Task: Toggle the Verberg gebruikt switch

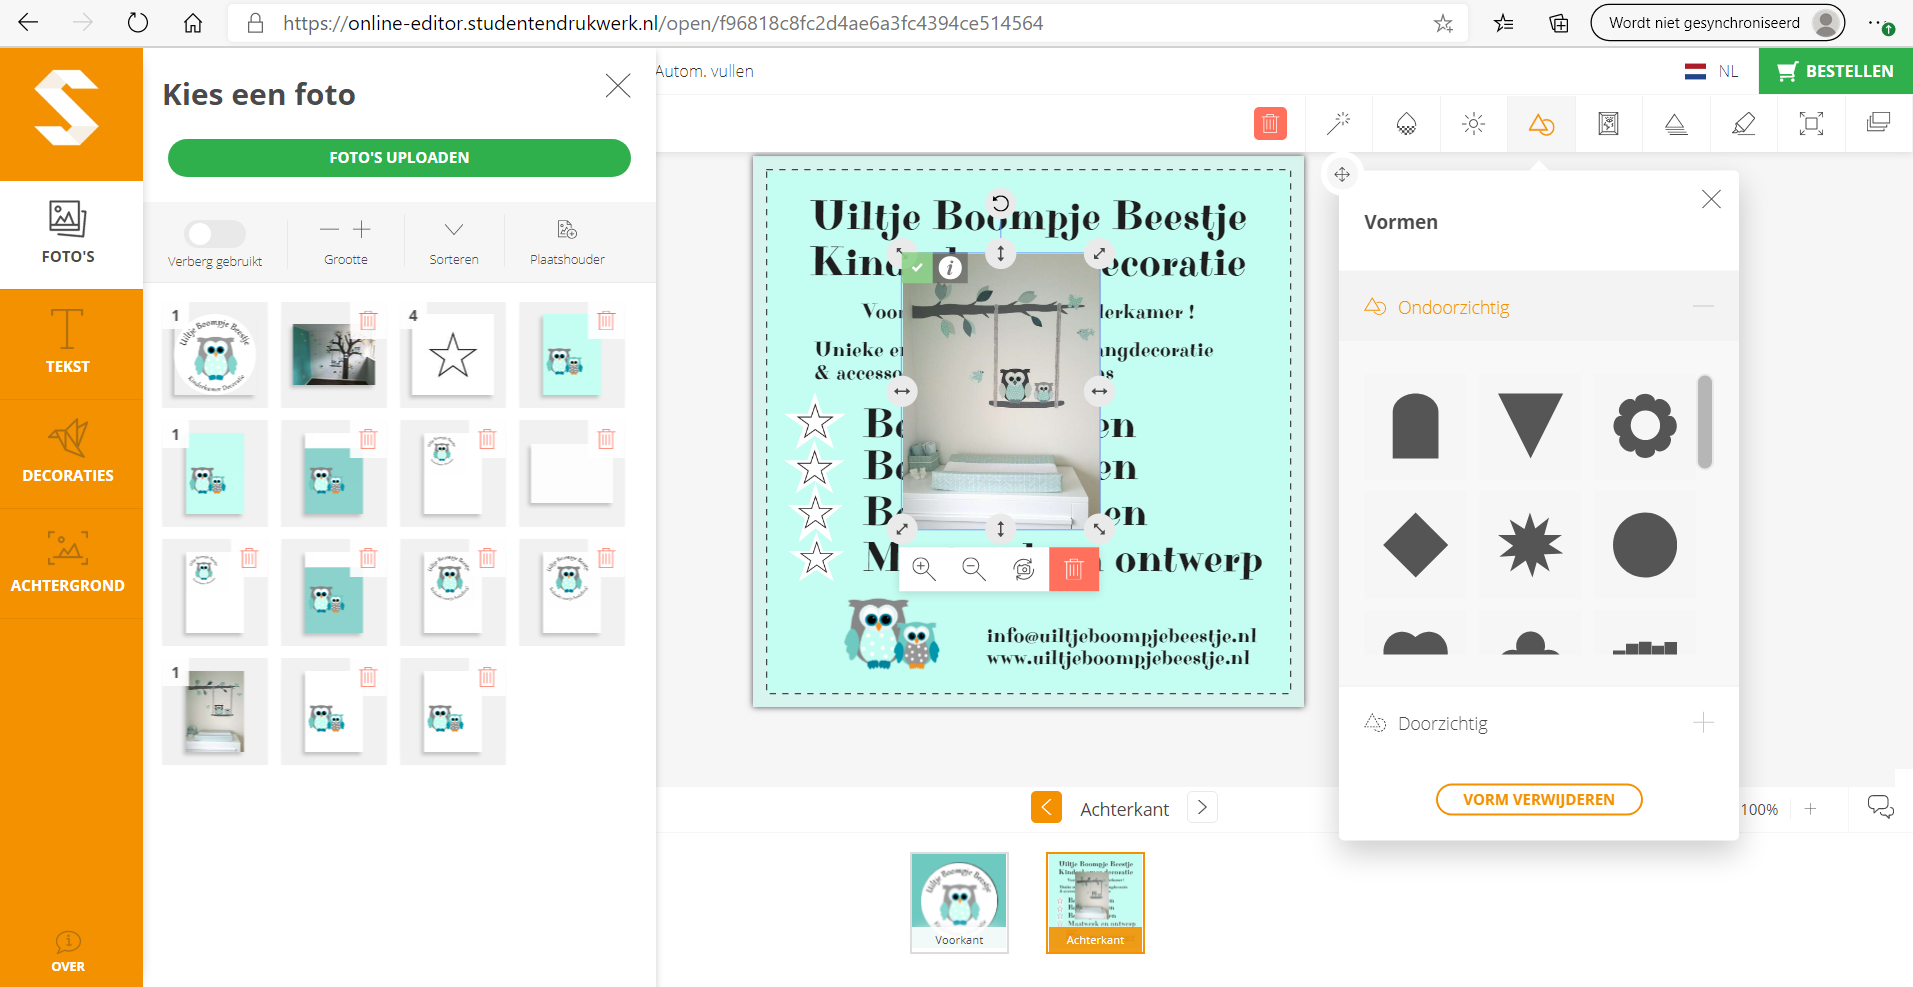Action: click(215, 233)
